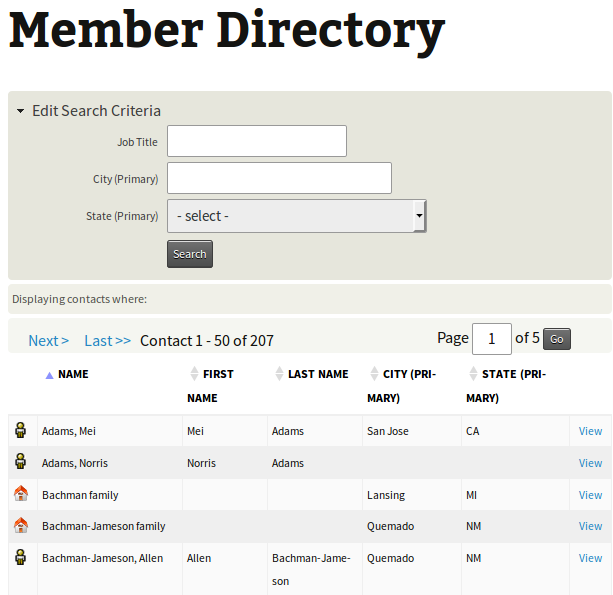
Task: Collapse the Edit Search Criteria section
Action: [89, 111]
